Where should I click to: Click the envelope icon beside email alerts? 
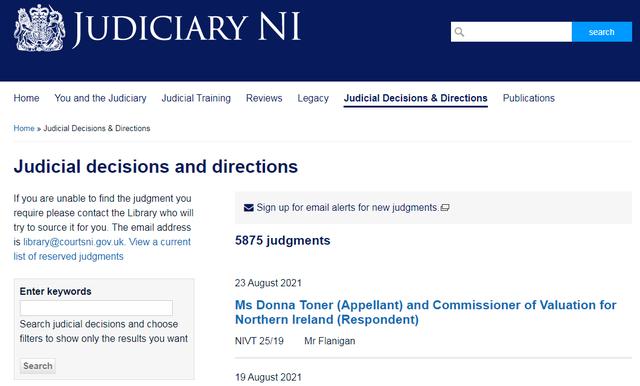tap(249, 208)
